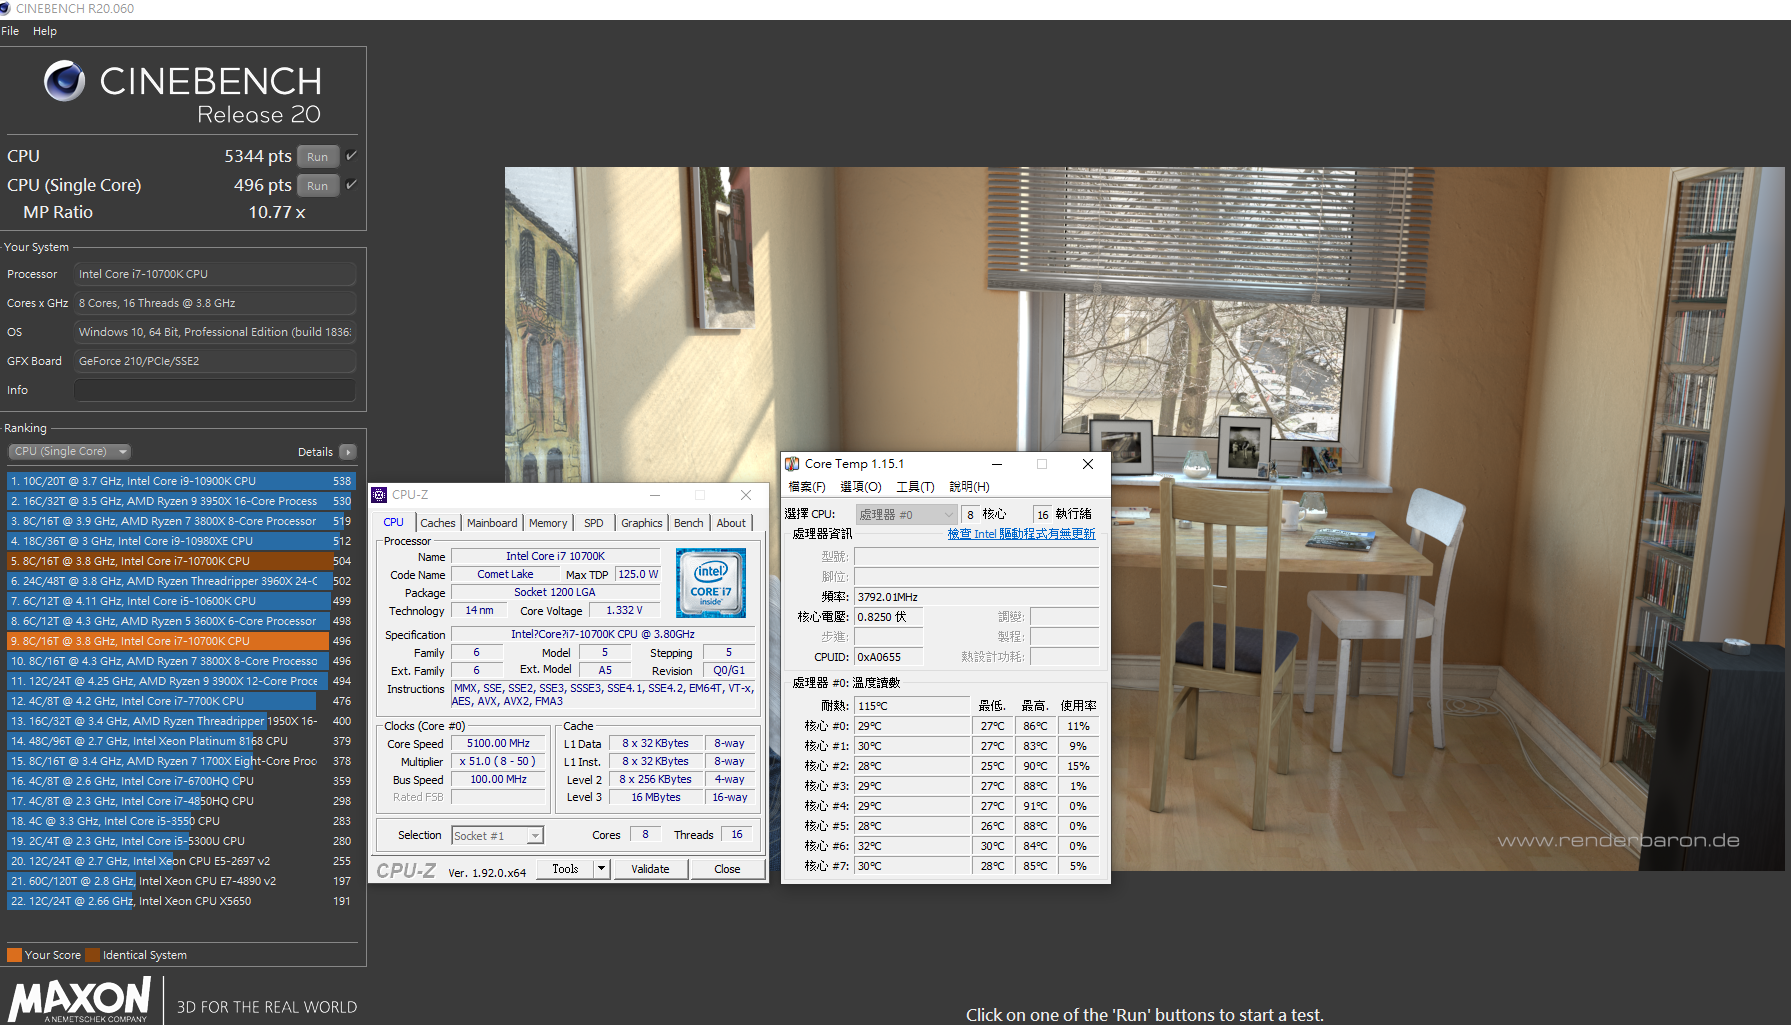Click the Core Temp title bar icon
This screenshot has height=1025, width=1791.
pyautogui.click(x=792, y=464)
